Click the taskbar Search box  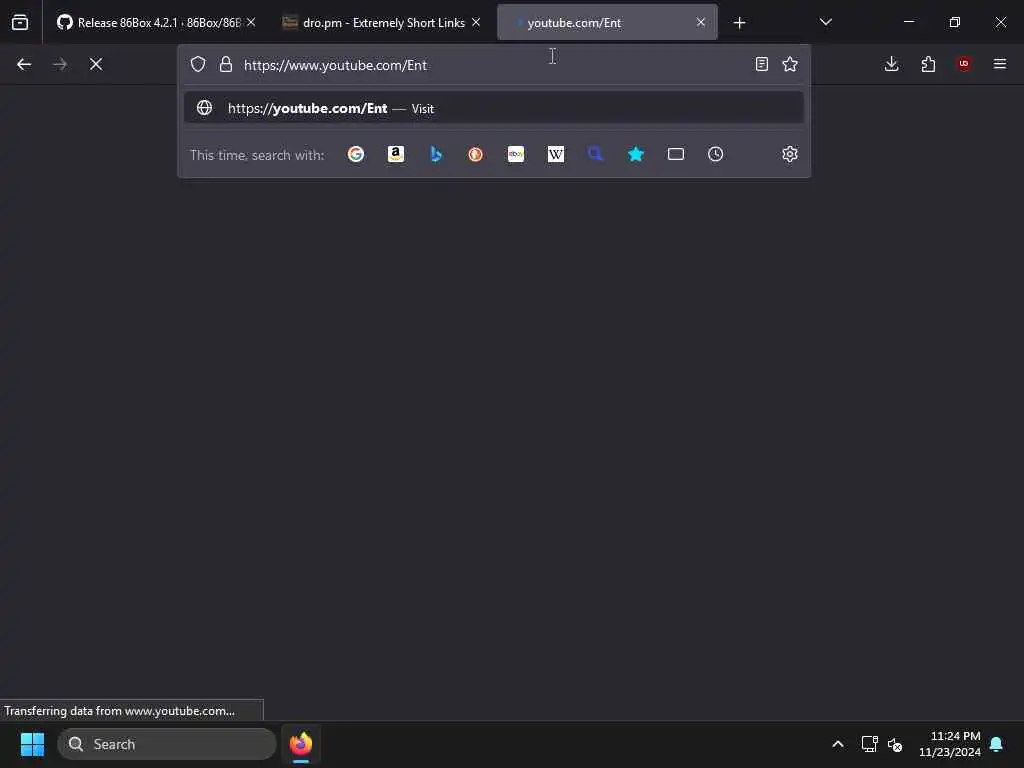click(x=167, y=744)
